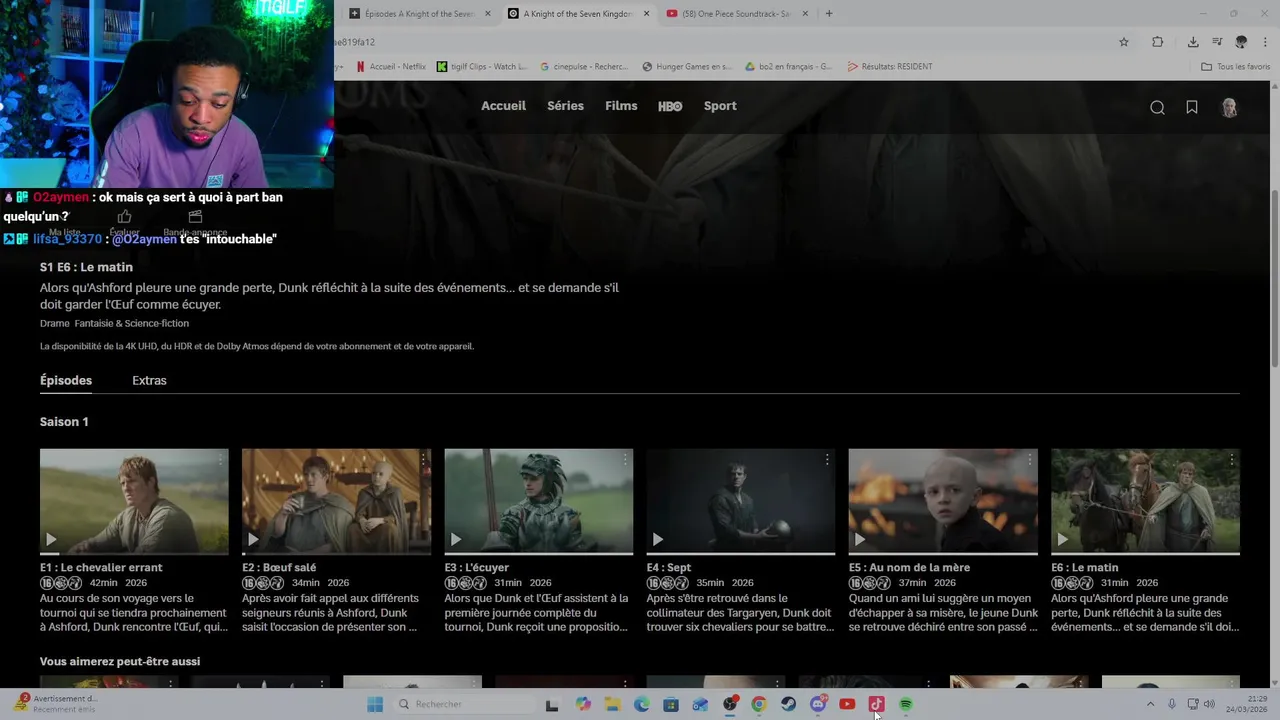Viewport: 1280px width, 720px height.
Task: Play episode E4 Sept
Action: [657, 540]
